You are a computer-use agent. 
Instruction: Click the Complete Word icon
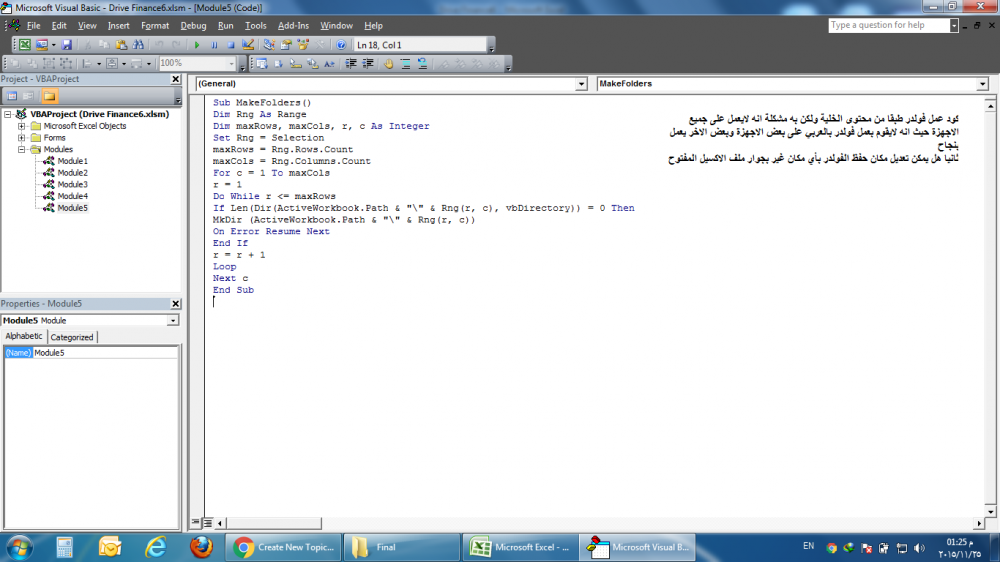[329, 64]
